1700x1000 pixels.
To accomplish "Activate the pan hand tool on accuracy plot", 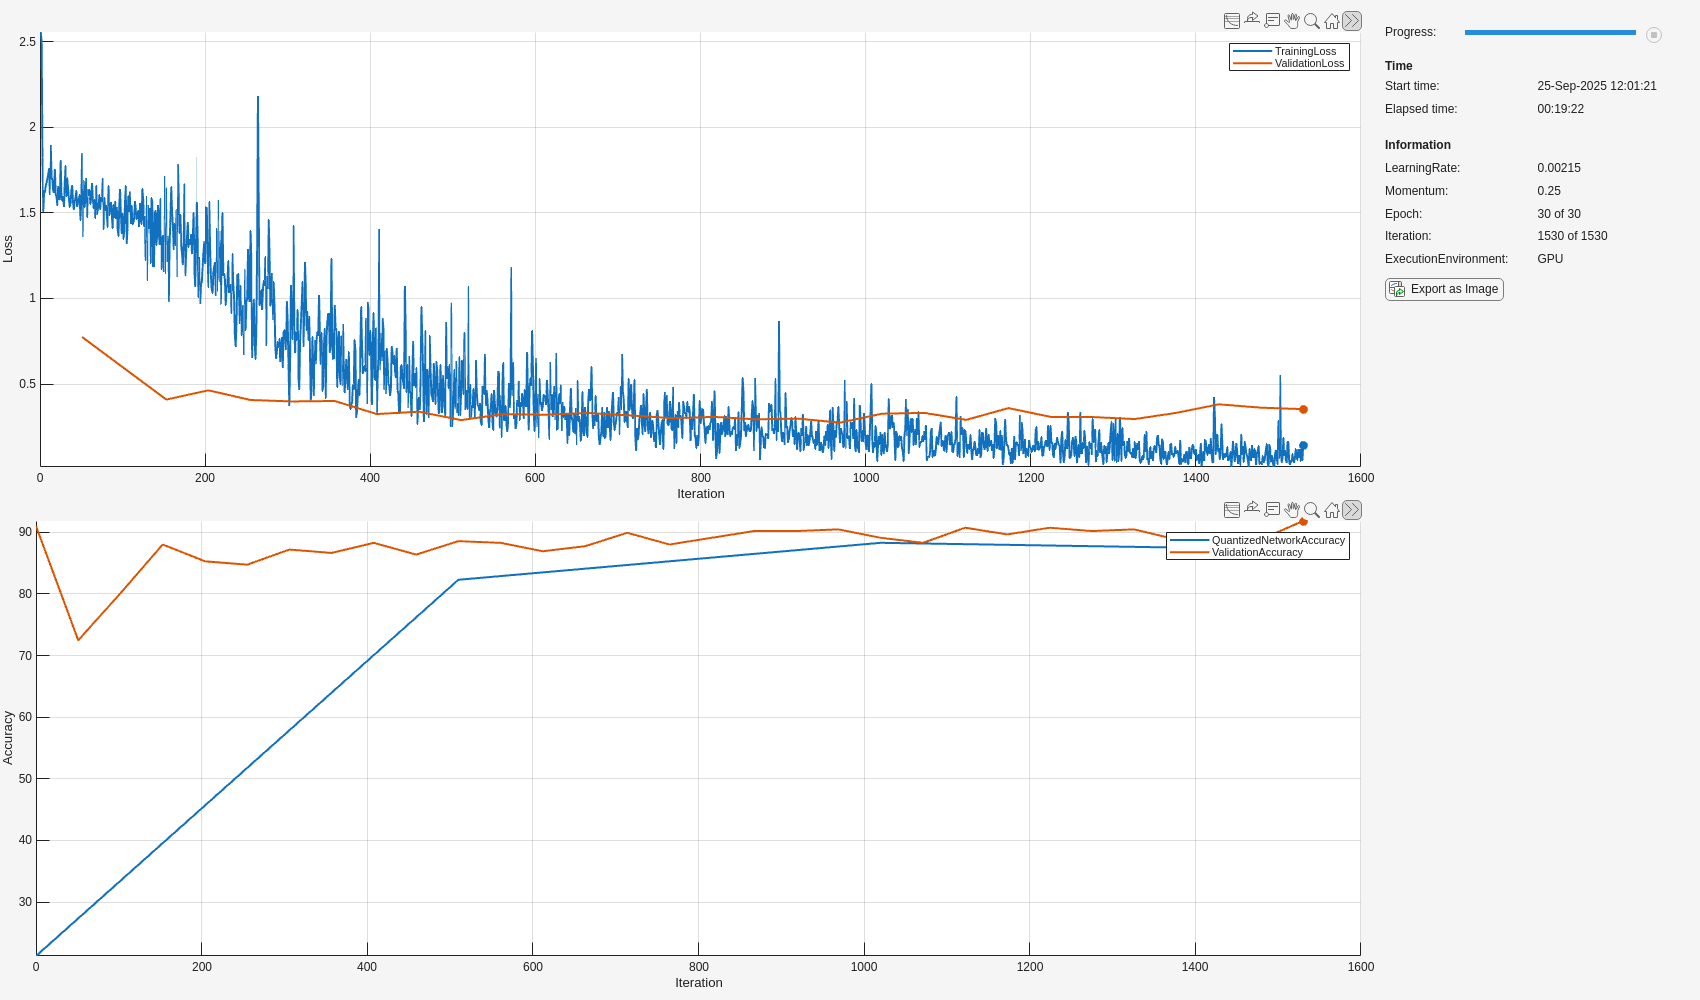I will (x=1292, y=510).
